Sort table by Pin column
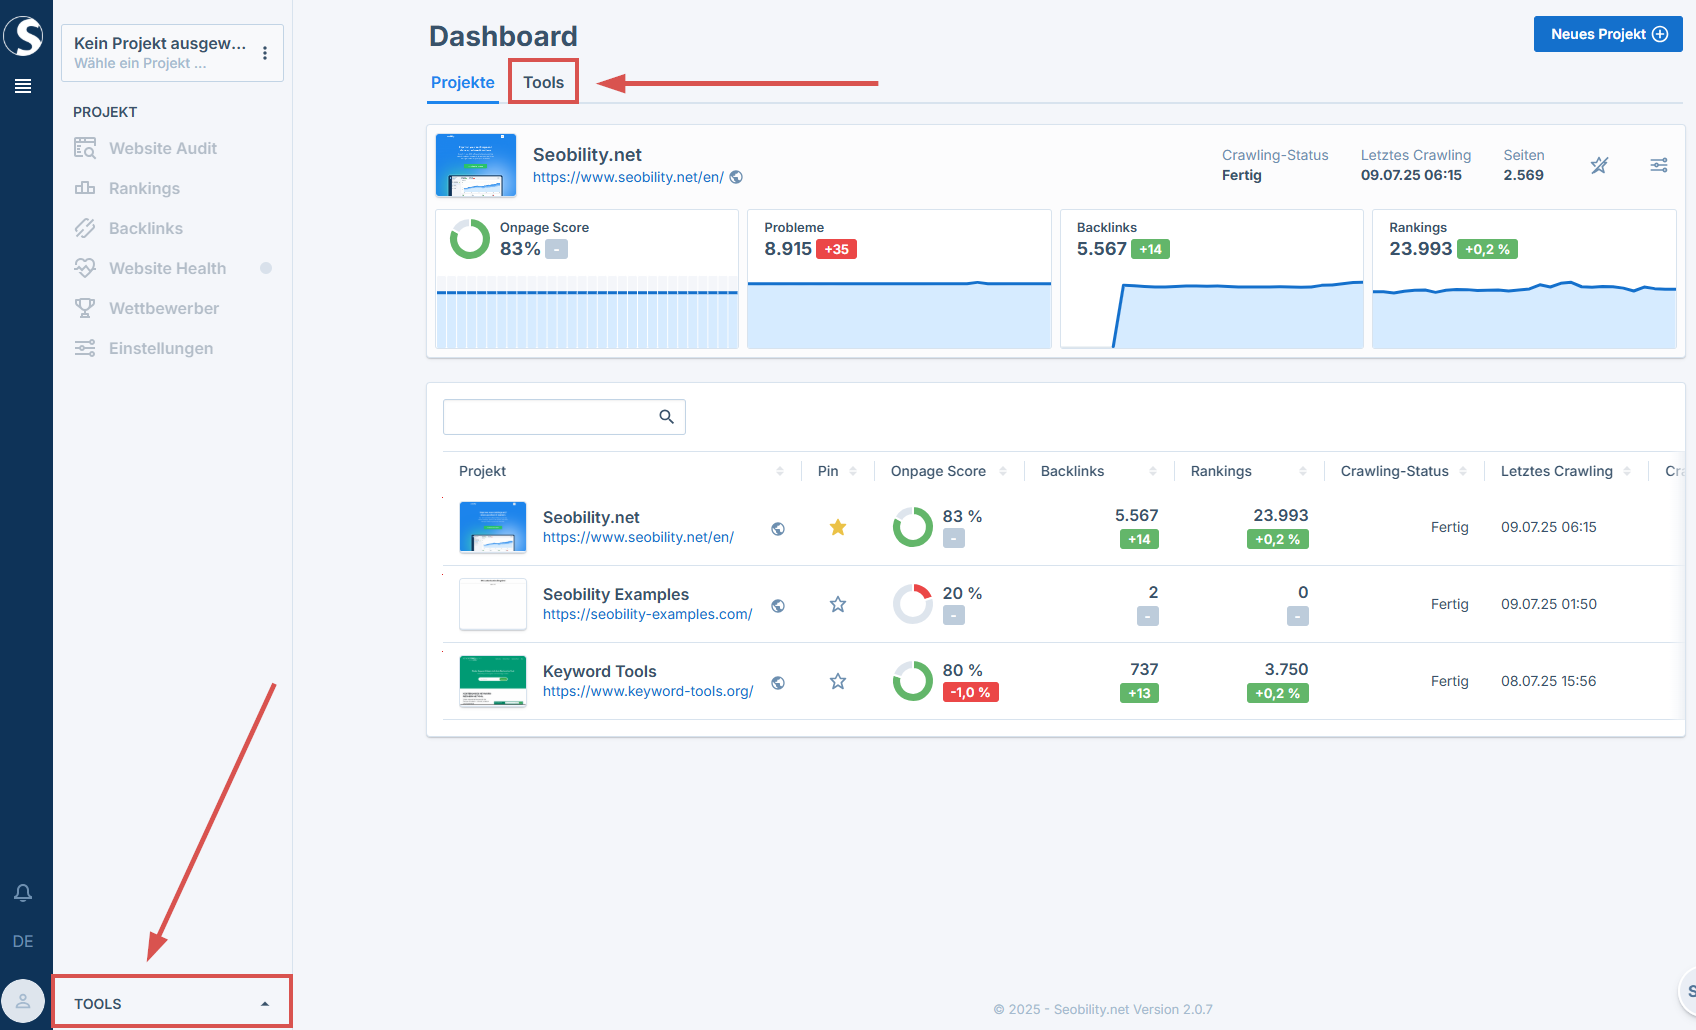The image size is (1696, 1030). (x=853, y=471)
